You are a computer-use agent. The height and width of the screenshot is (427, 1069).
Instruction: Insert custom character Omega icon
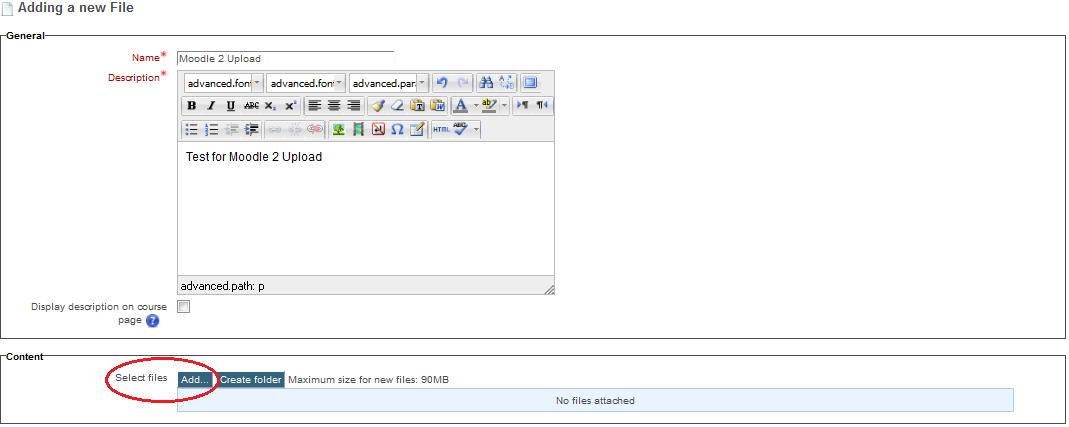point(397,129)
